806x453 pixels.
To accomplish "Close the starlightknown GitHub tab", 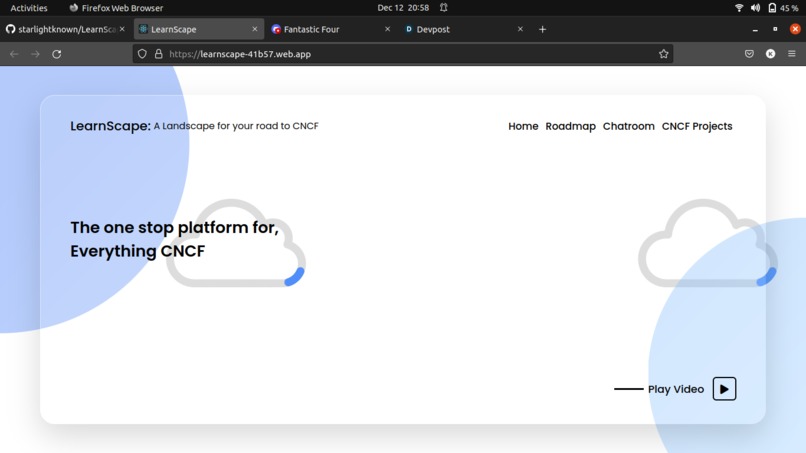I will pos(122,29).
